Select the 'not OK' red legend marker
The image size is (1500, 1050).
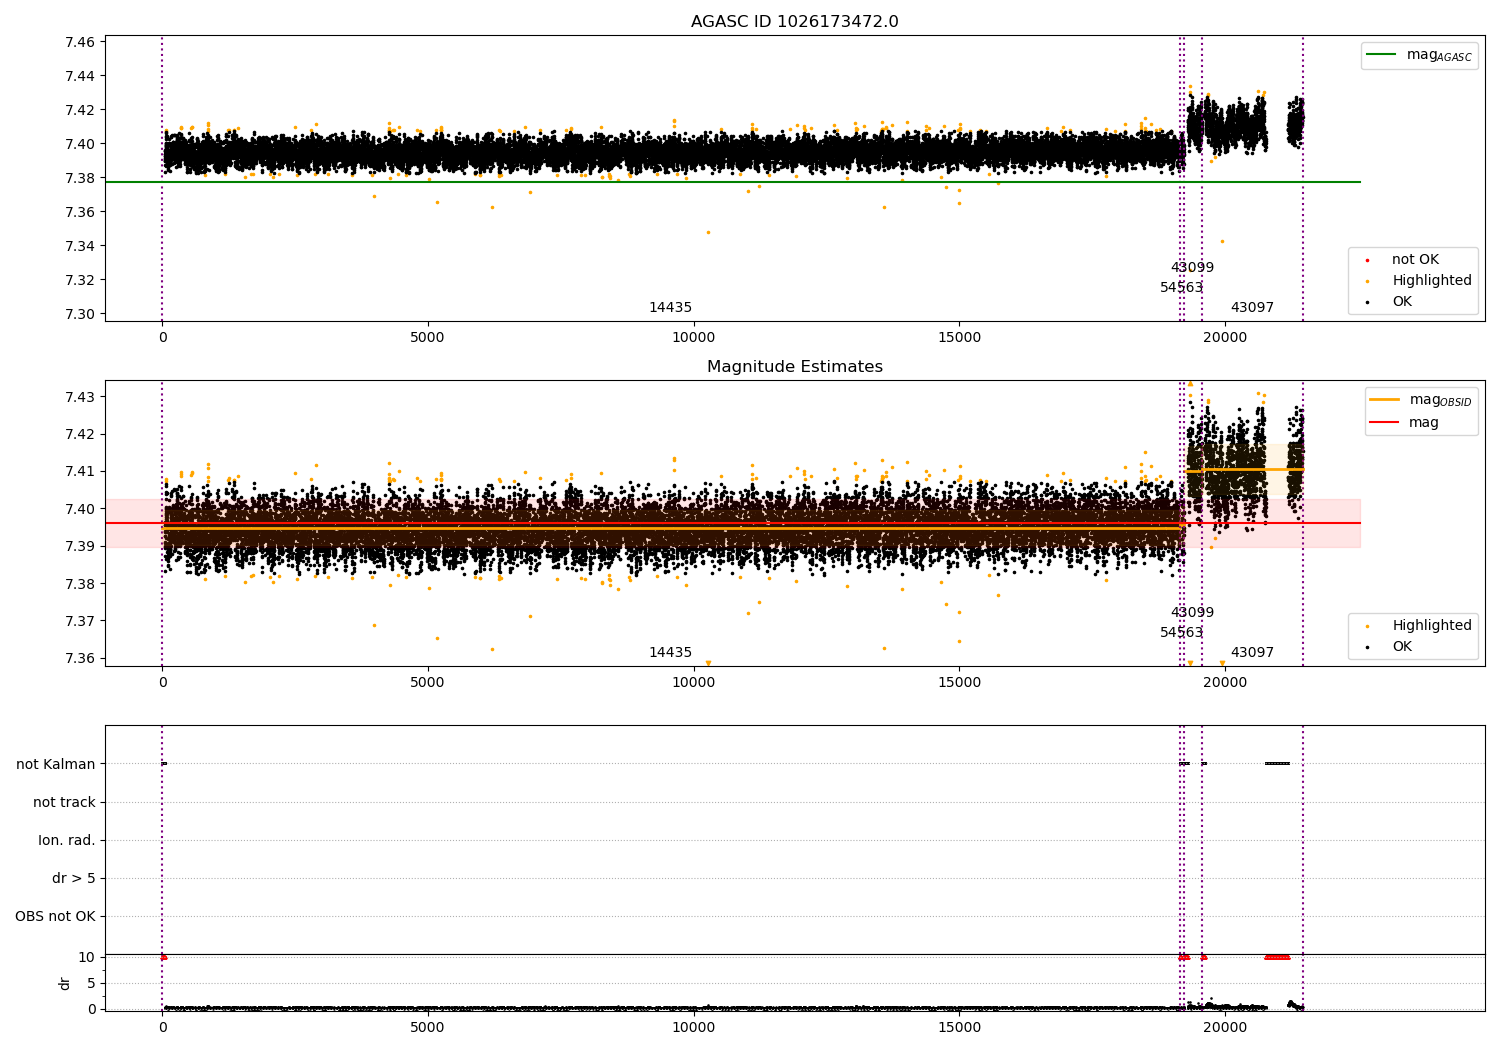(1368, 260)
